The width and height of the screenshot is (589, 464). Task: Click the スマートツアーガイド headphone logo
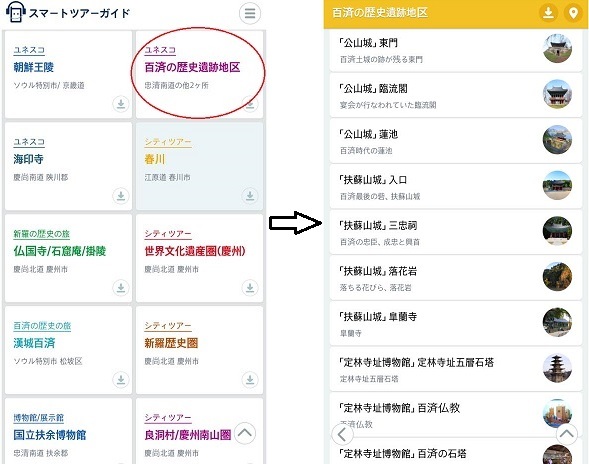pos(16,12)
